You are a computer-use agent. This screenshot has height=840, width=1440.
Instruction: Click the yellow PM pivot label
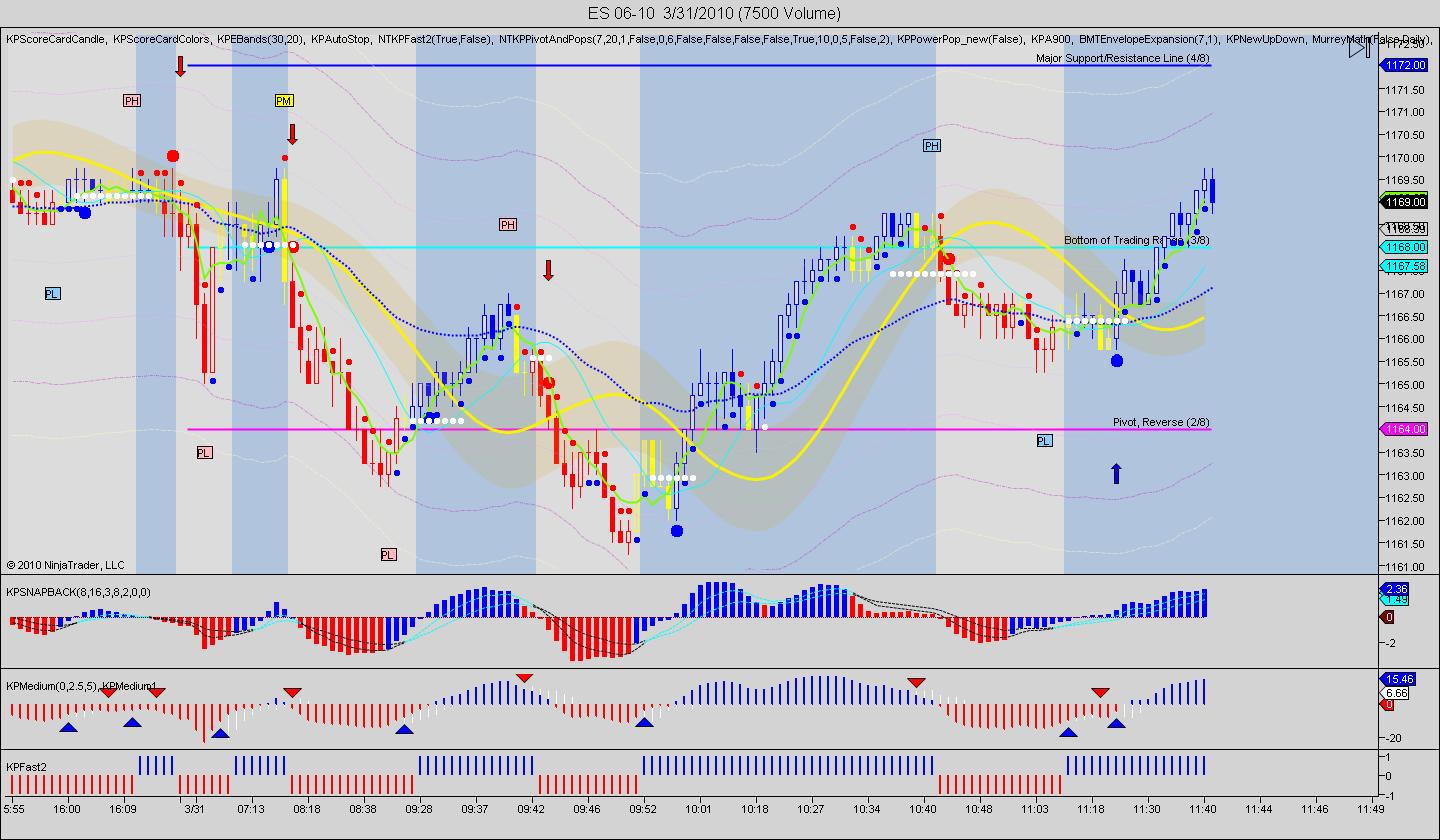(284, 101)
